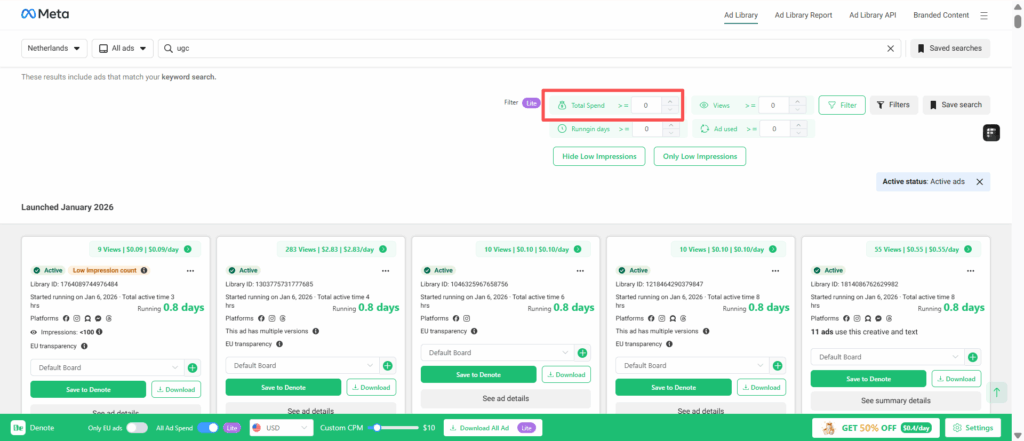Add new board with plus on ad 1218464290379847

point(777,366)
